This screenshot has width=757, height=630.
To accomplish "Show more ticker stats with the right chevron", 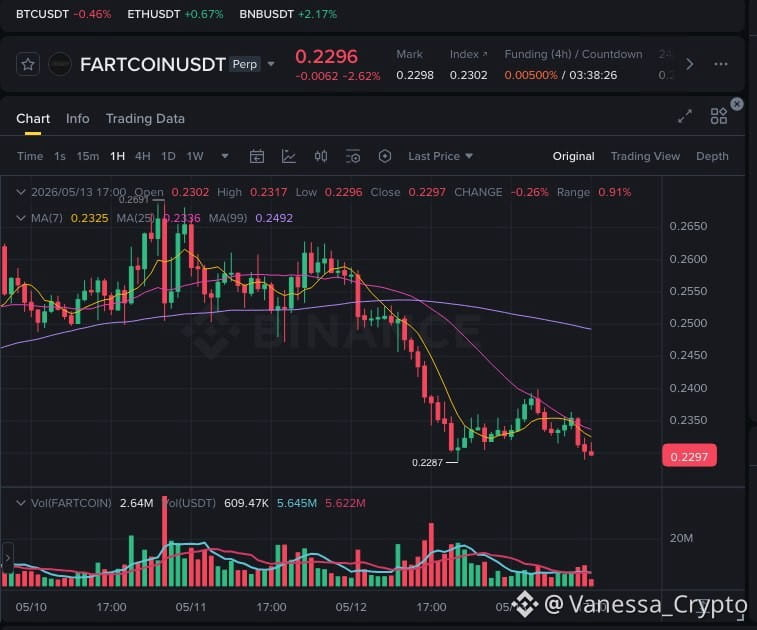I will 690,64.
